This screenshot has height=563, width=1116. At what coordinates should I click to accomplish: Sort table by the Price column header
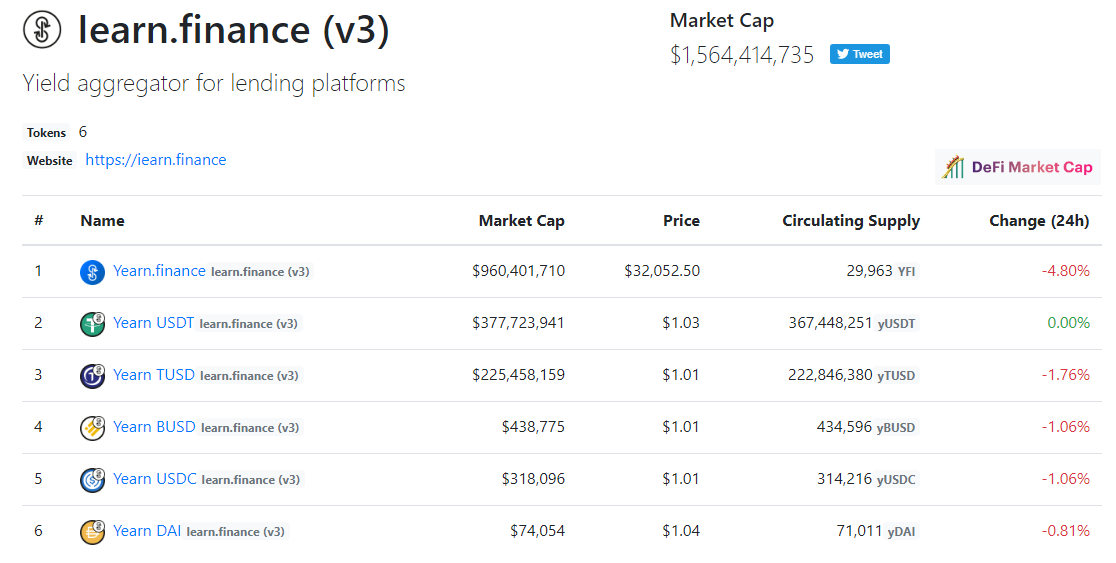(x=681, y=221)
